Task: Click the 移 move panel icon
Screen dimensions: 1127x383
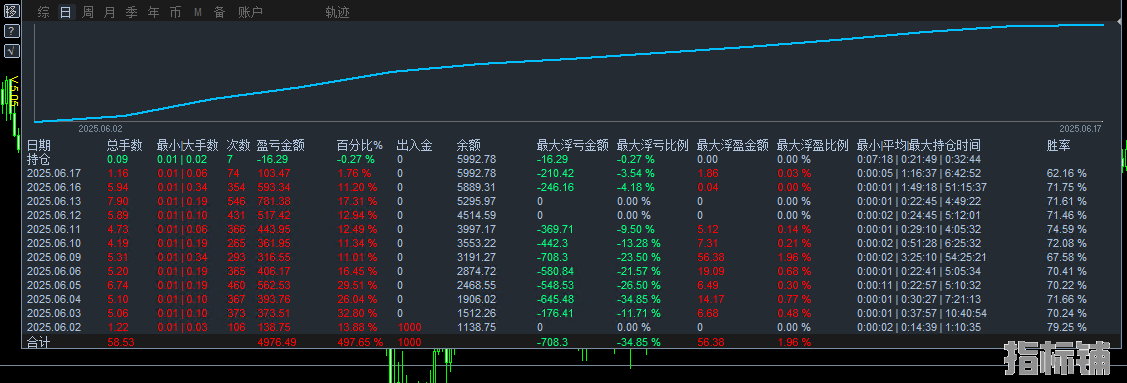Action: (12, 11)
